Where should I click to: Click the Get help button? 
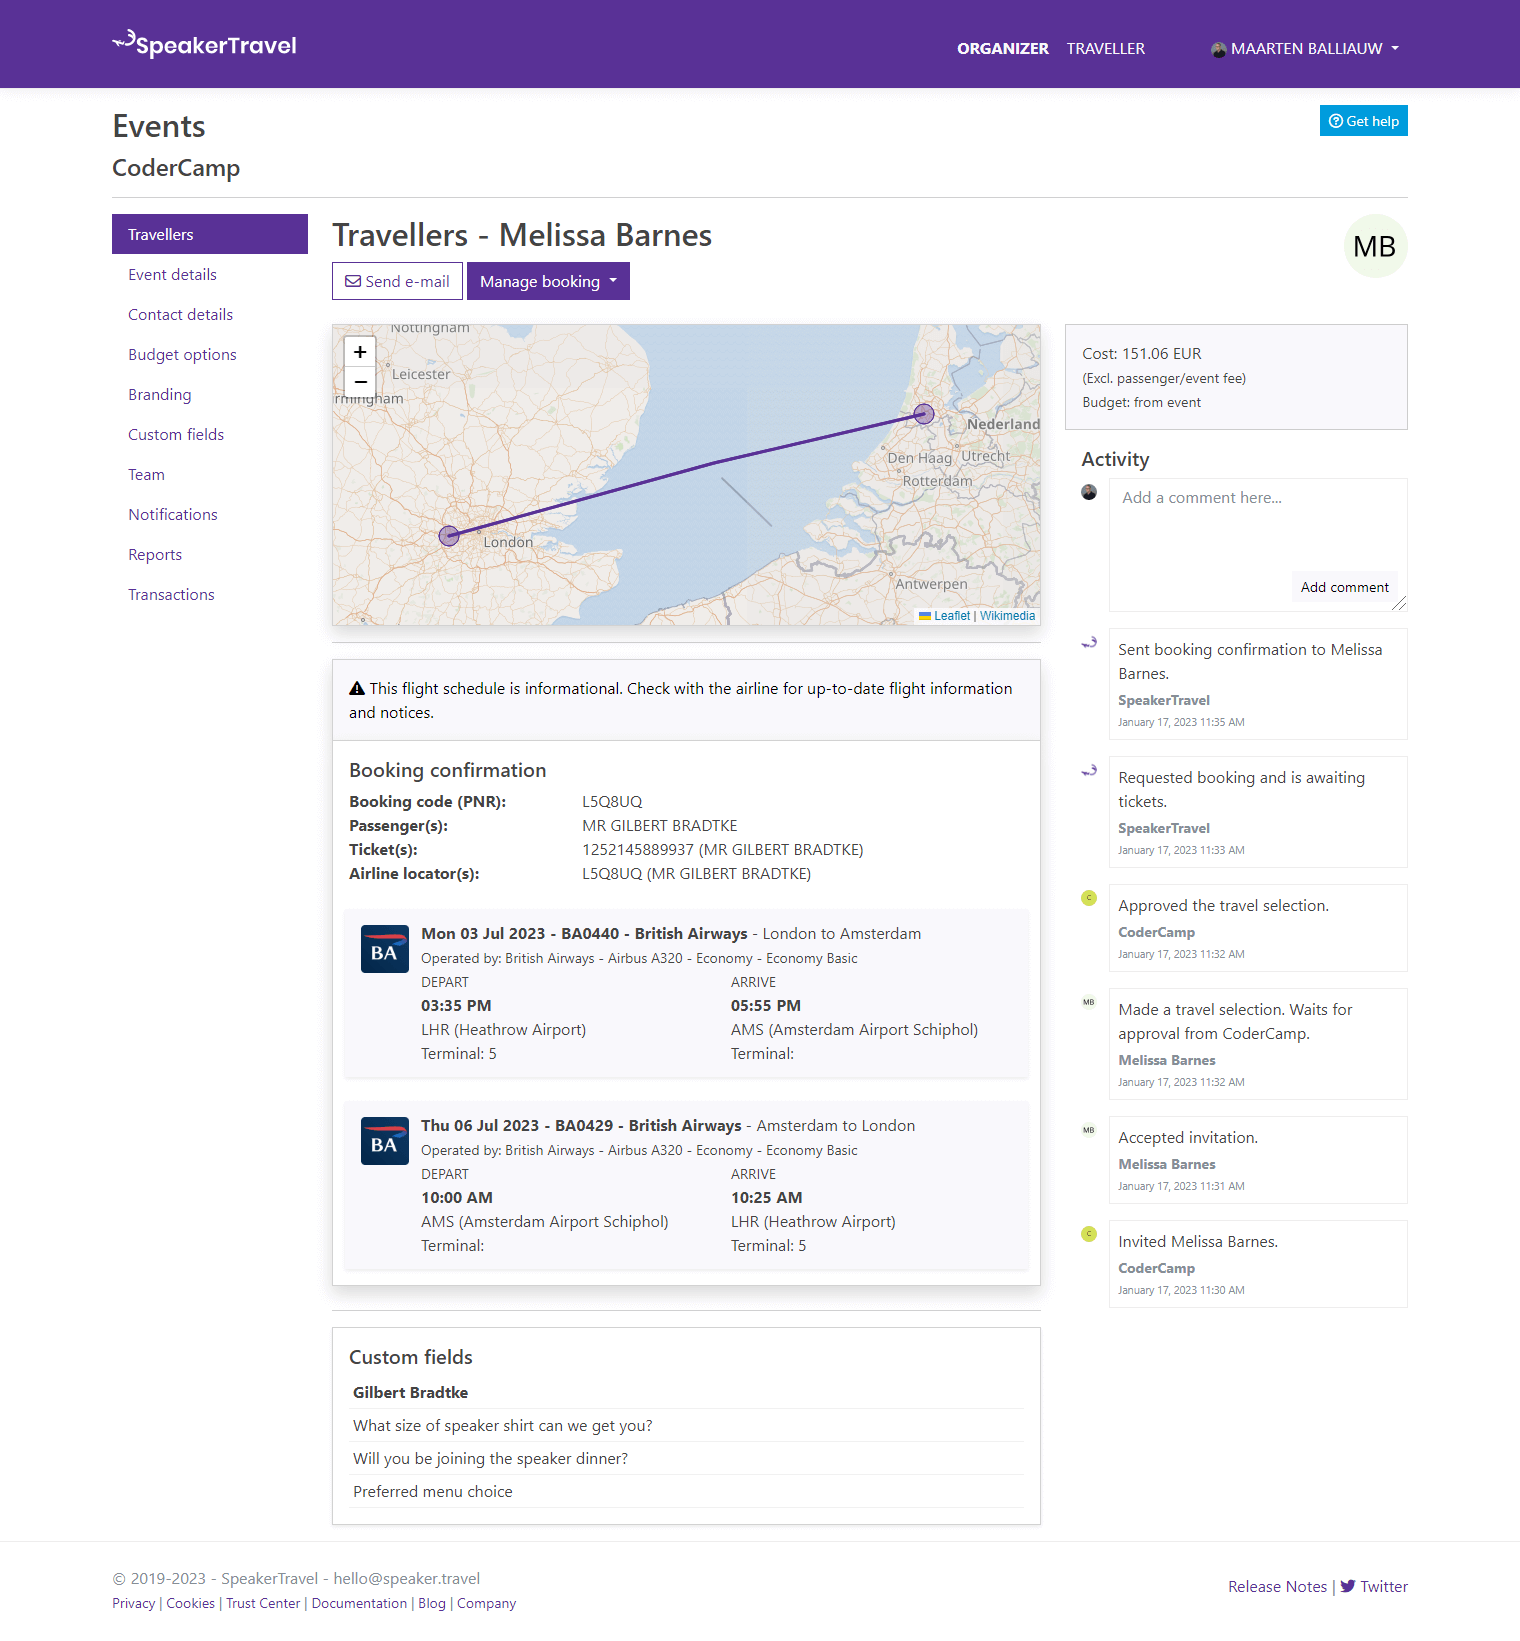point(1363,121)
